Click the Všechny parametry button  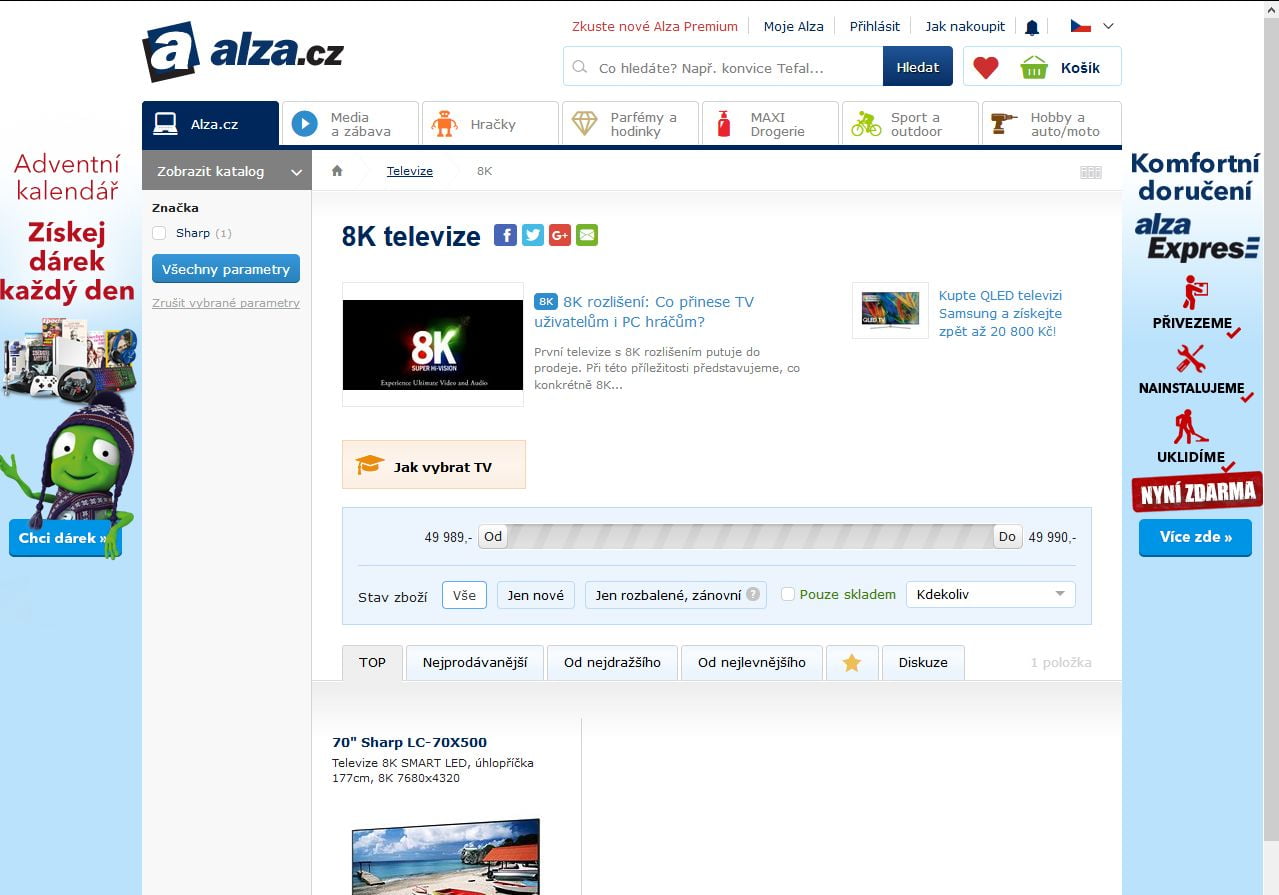[226, 269]
